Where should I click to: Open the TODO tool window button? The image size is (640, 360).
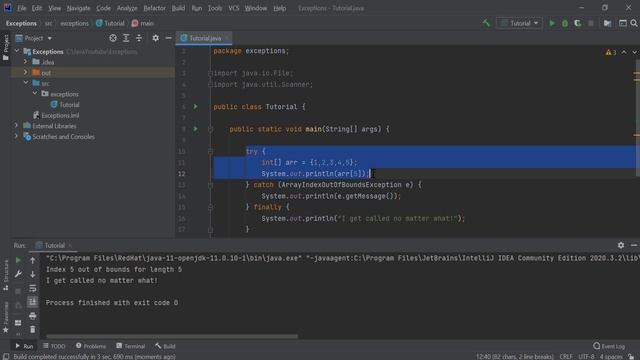click(x=54, y=346)
